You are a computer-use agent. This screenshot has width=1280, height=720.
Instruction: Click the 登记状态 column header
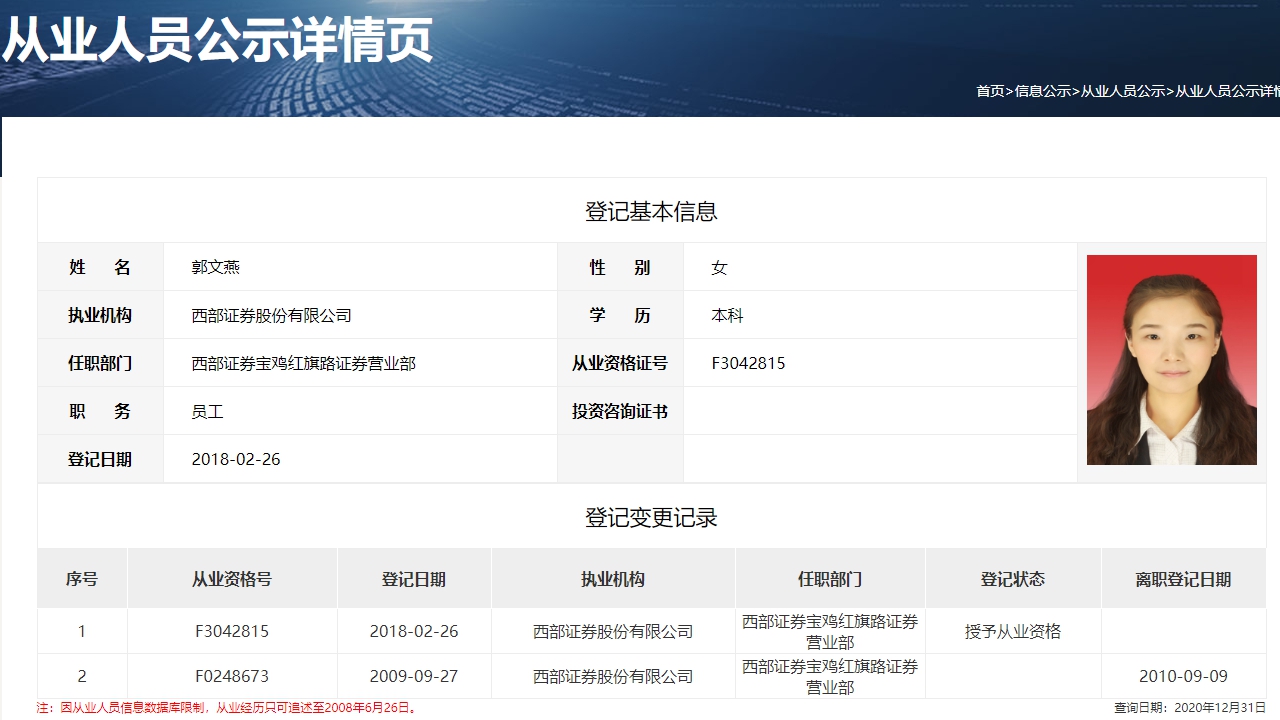[x=1012, y=579]
